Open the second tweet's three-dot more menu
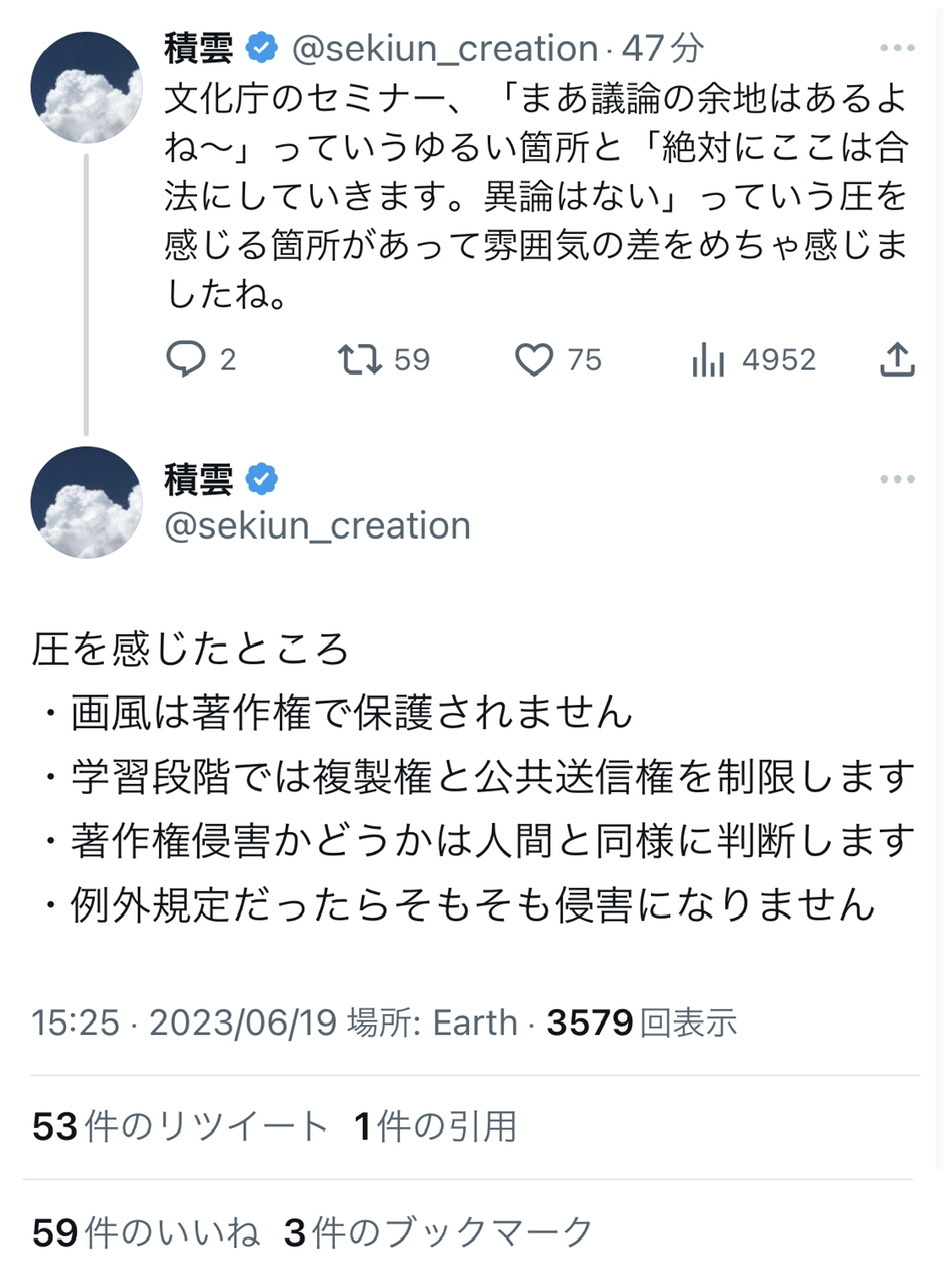The height and width of the screenshot is (1280, 950). (897, 480)
